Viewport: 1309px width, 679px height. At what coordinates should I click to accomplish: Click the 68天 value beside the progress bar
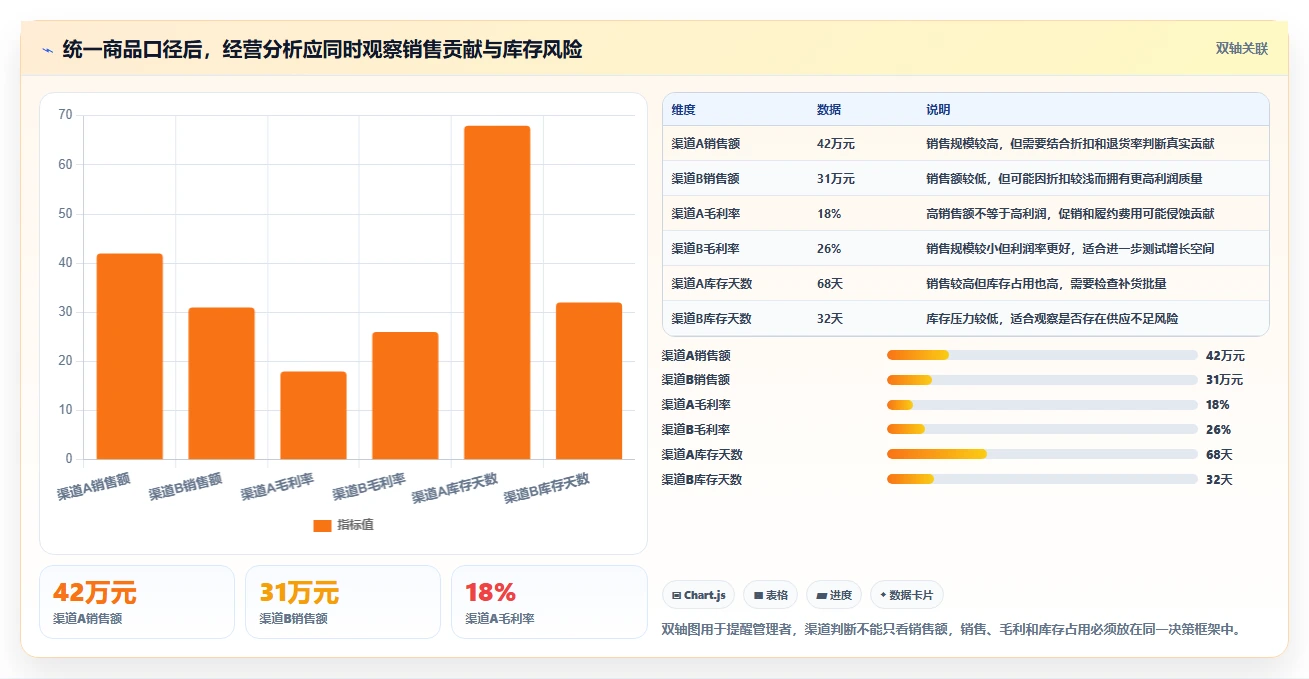(x=1219, y=455)
